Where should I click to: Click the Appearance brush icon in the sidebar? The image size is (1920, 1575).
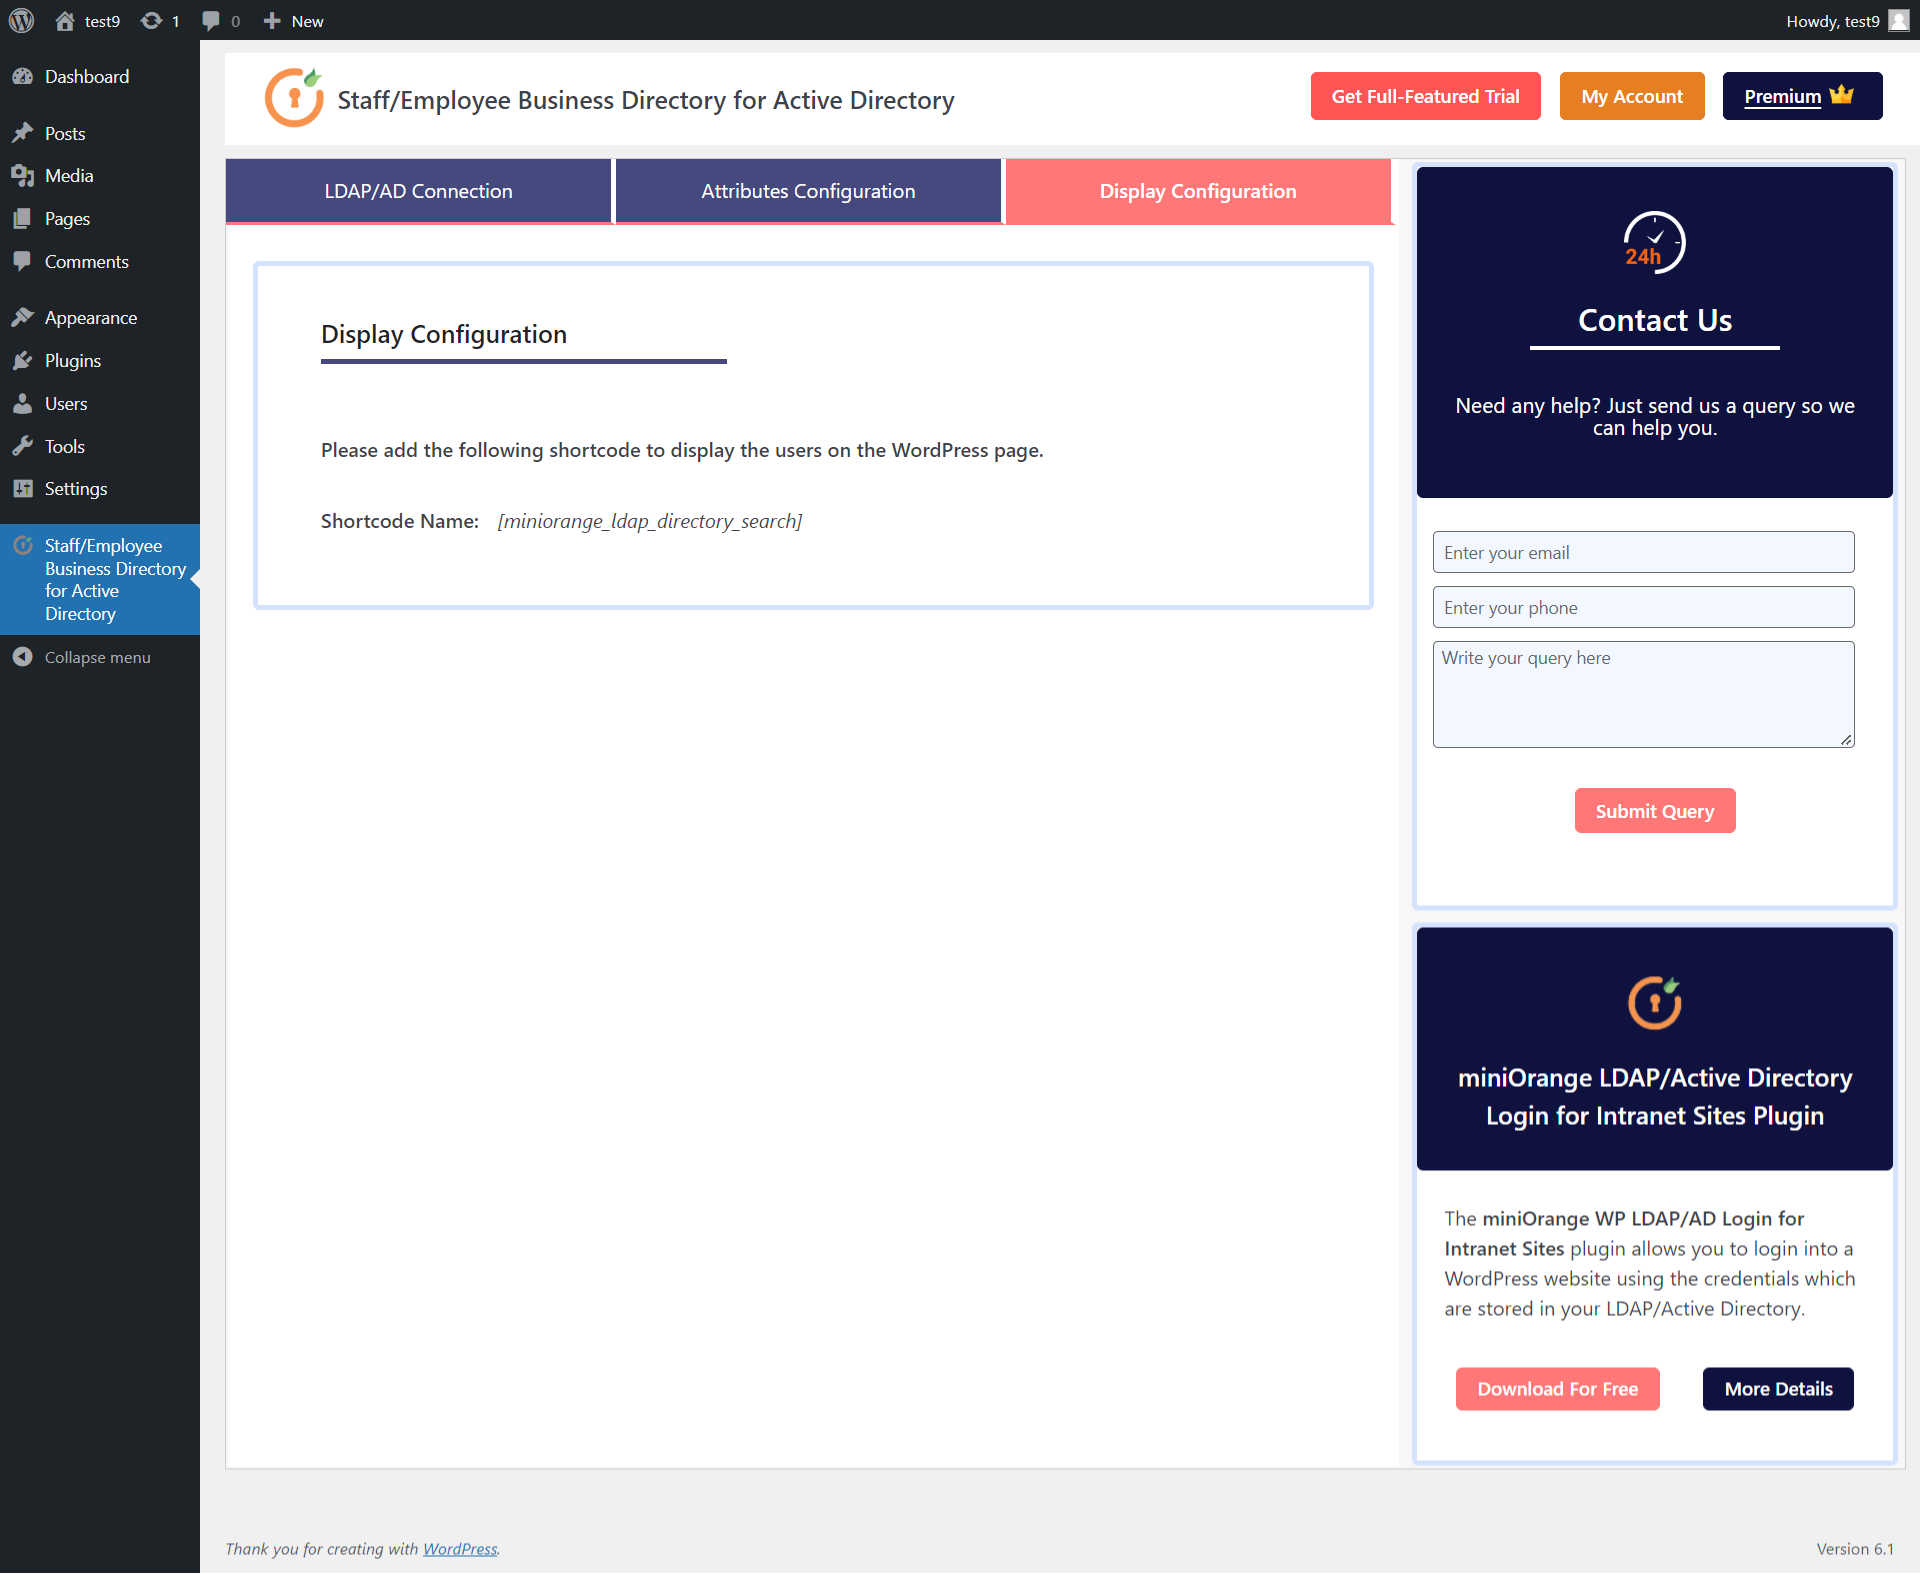pyautogui.click(x=23, y=318)
